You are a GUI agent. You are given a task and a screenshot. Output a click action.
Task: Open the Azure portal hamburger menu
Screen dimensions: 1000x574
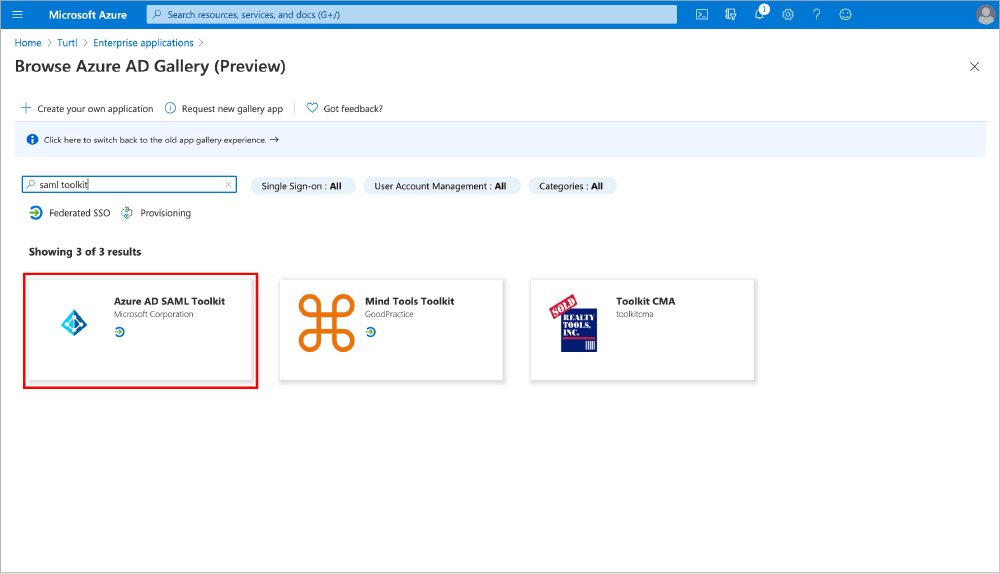17,14
